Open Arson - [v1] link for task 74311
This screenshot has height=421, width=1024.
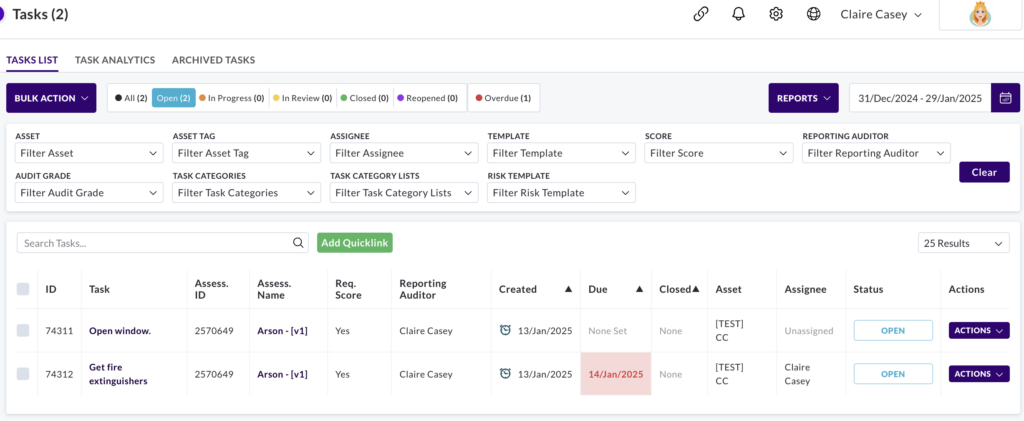[x=282, y=331]
